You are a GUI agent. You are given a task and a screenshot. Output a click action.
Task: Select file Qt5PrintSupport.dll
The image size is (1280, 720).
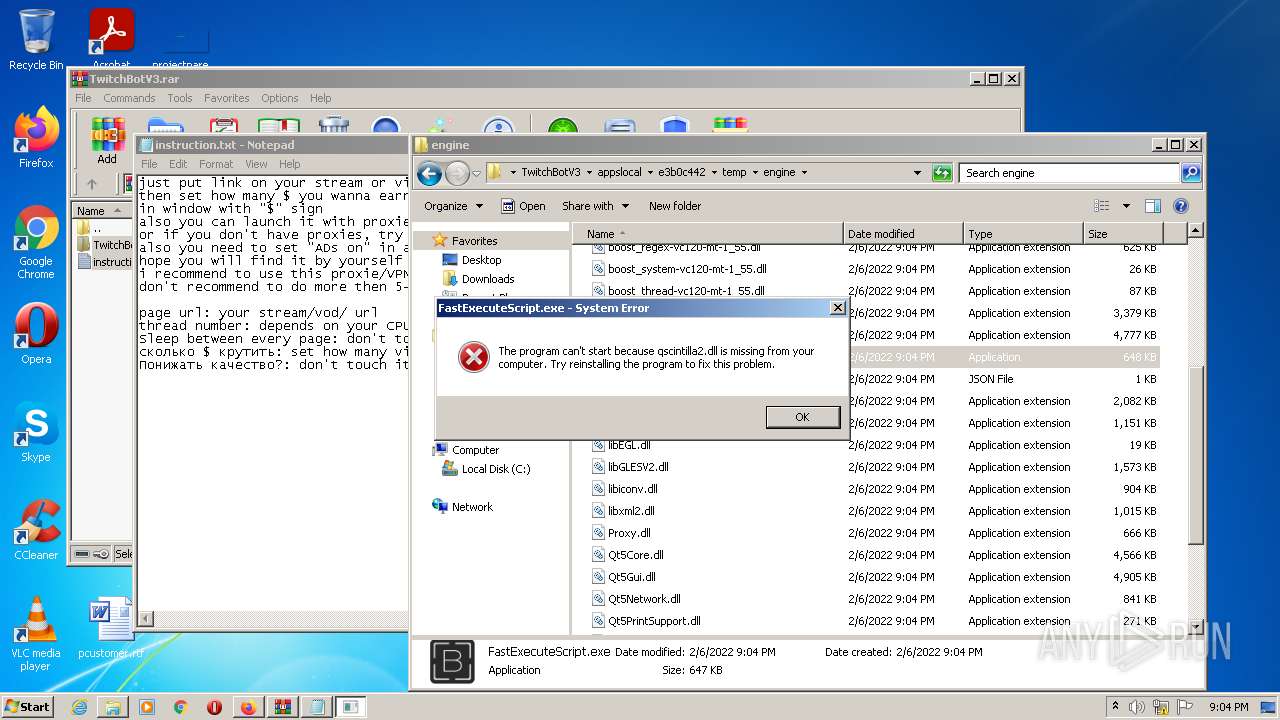coord(654,621)
